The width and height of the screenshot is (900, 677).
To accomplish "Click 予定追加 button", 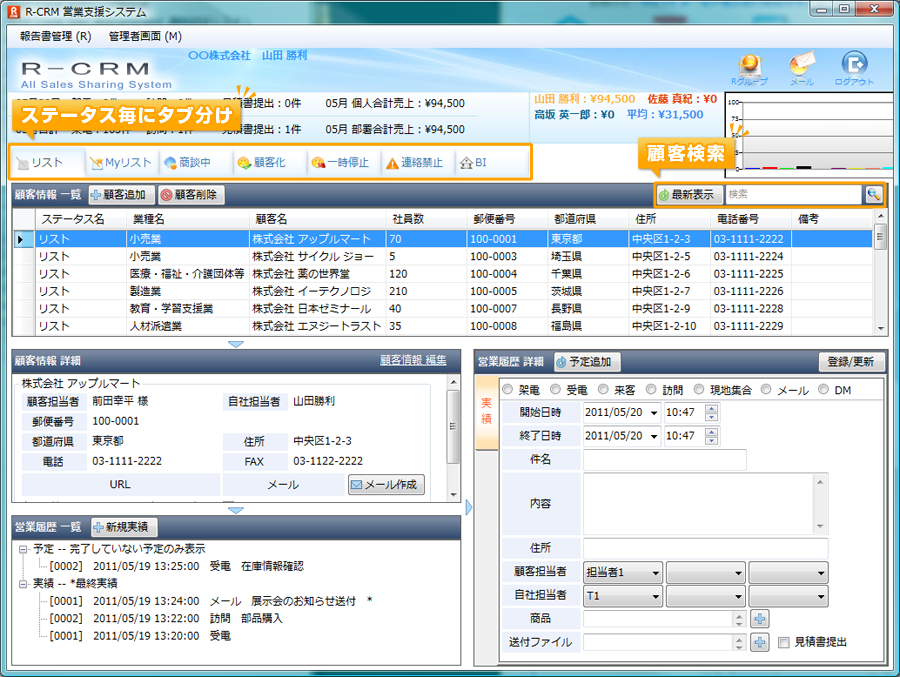I will 587,362.
